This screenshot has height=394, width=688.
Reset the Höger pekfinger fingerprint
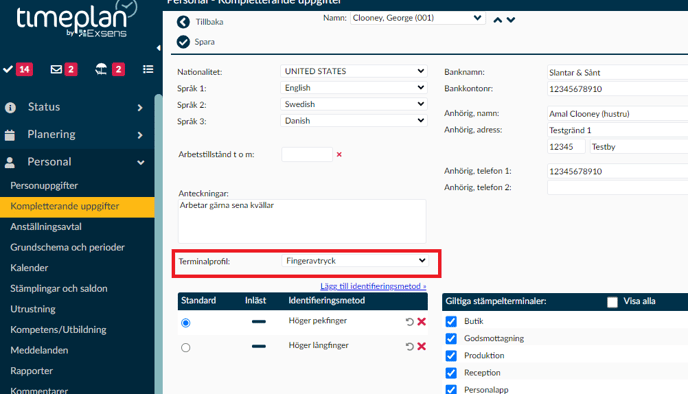409,322
